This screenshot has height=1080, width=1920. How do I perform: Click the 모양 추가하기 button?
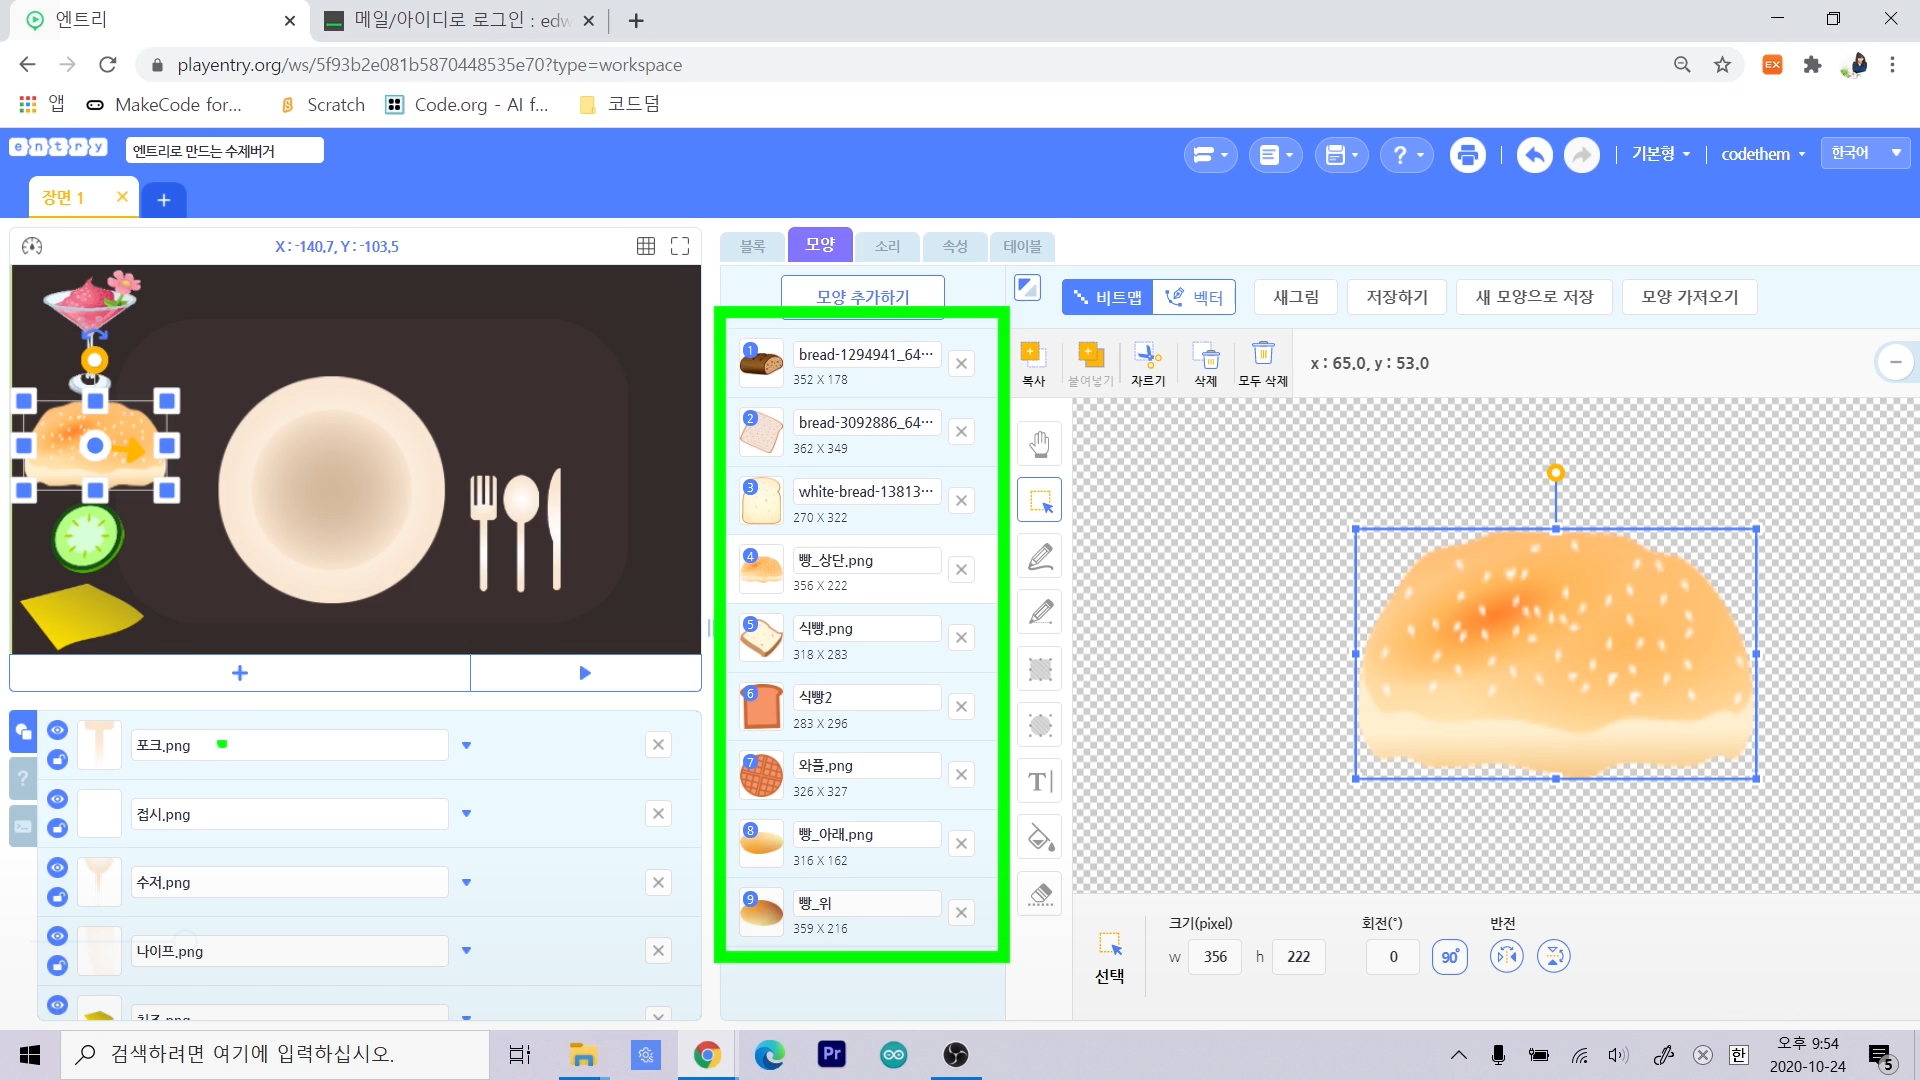pos(862,296)
